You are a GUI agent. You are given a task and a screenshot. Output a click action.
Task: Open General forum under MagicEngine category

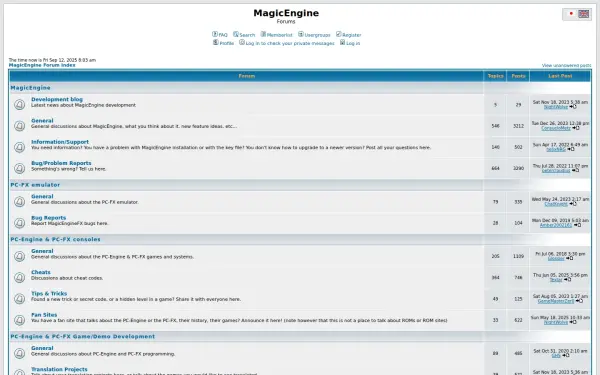42,121
